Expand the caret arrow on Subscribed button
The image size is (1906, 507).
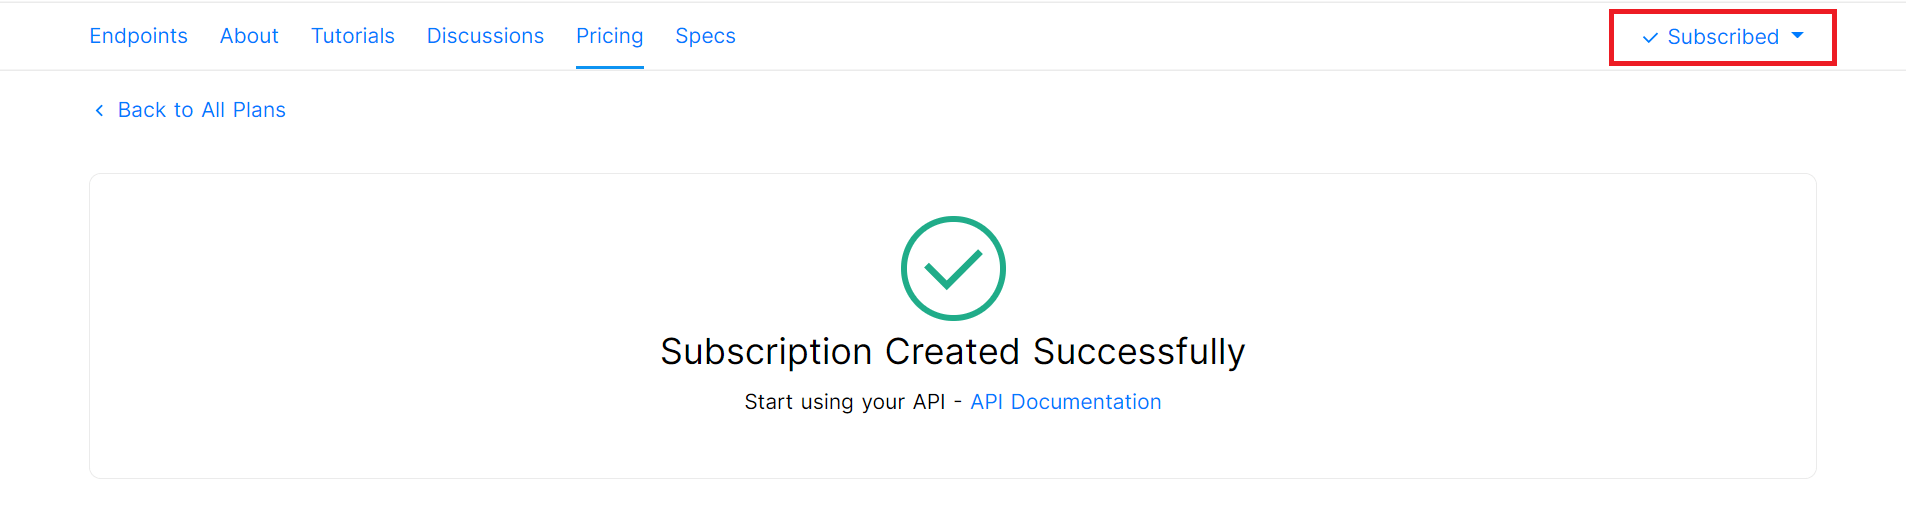[x=1797, y=36]
